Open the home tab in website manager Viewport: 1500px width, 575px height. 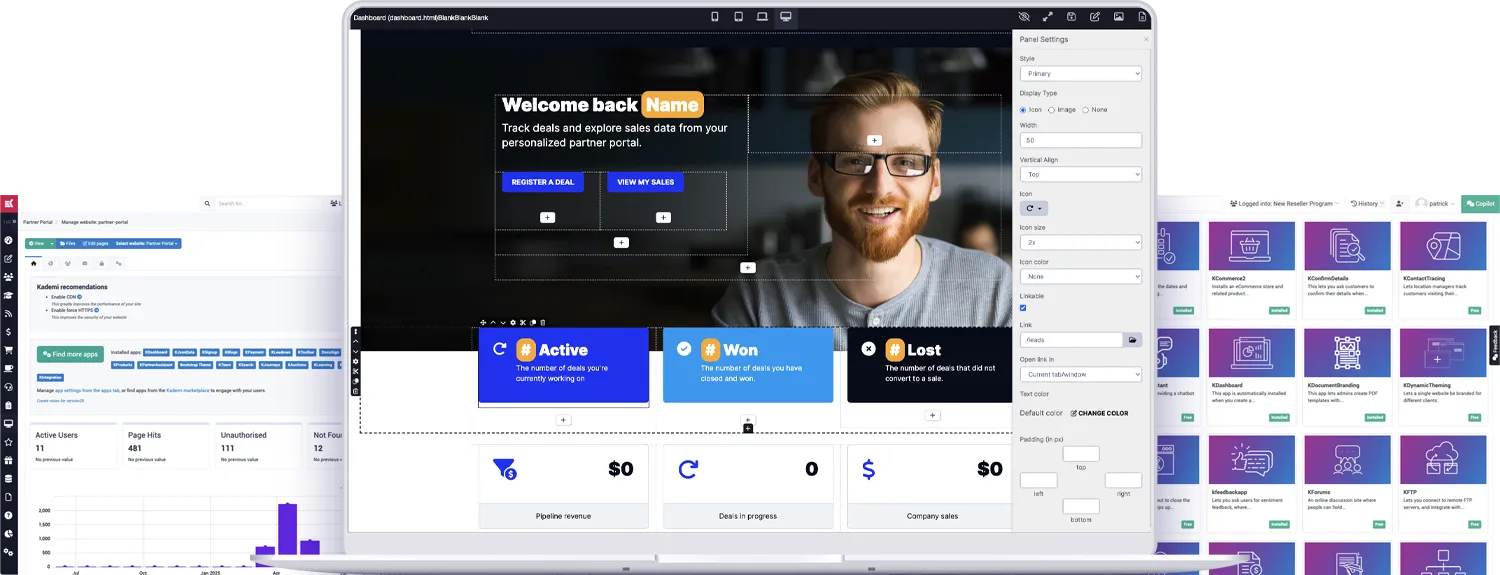tap(33, 263)
